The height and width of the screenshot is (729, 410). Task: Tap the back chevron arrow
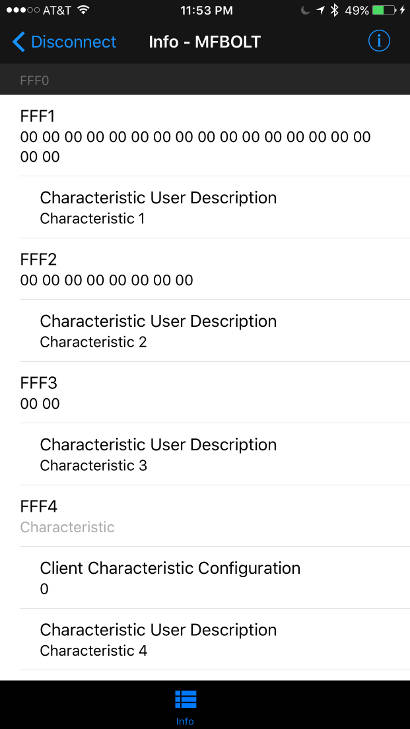(x=18, y=42)
